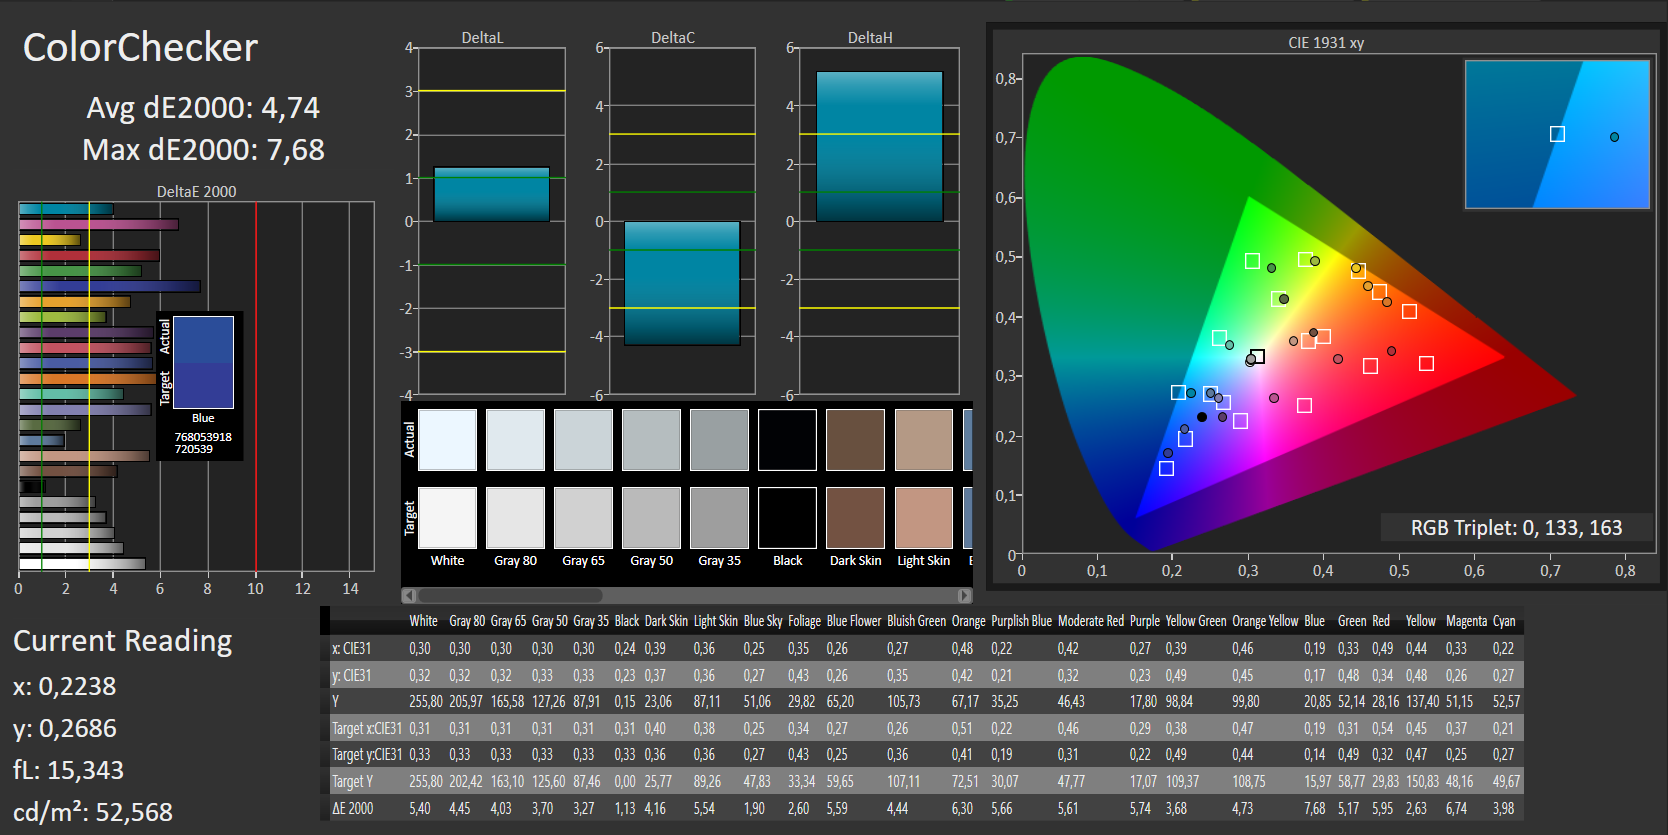Screen dimensions: 1668x835
Task: Click the x: 0,2238 current reading
Action: tap(65, 687)
